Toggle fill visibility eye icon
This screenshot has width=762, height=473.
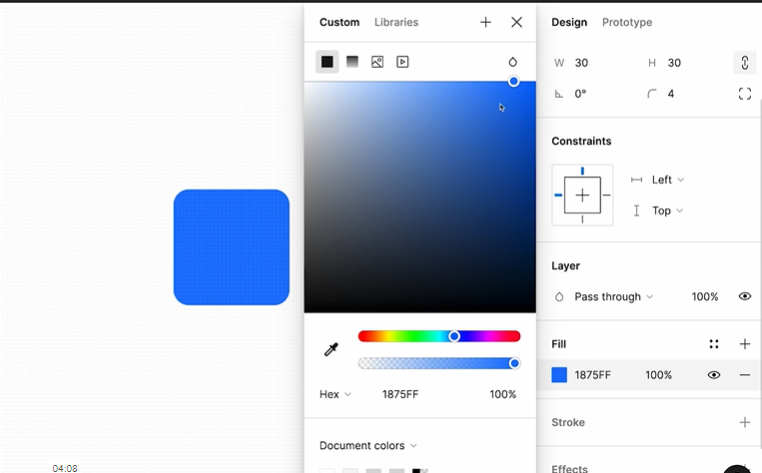(714, 375)
